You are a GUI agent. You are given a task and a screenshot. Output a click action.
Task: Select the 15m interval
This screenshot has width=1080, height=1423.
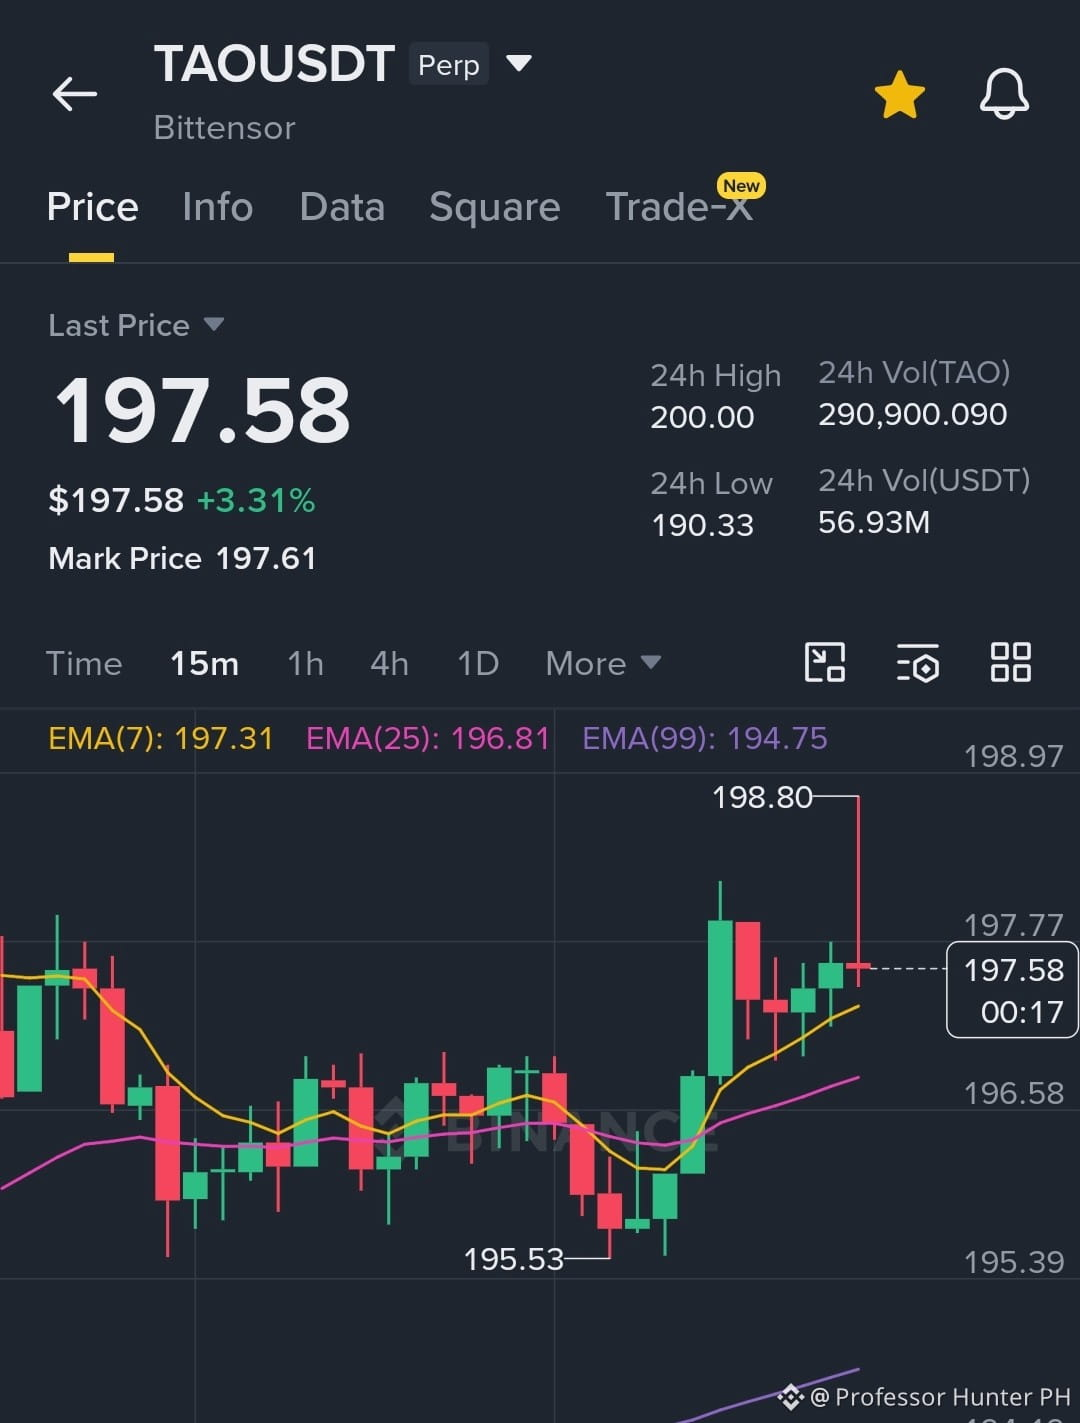click(x=204, y=663)
